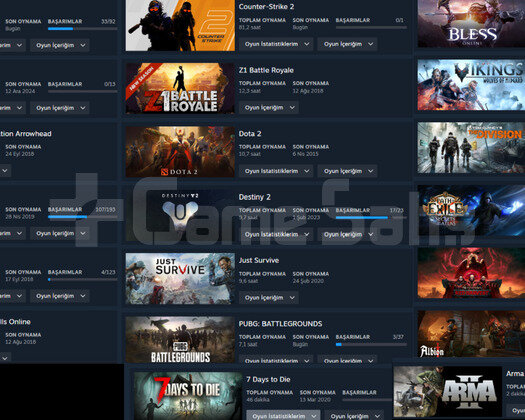Click the Destiny 2 cover image
Screen dimensions: 525x420
[180, 215]
